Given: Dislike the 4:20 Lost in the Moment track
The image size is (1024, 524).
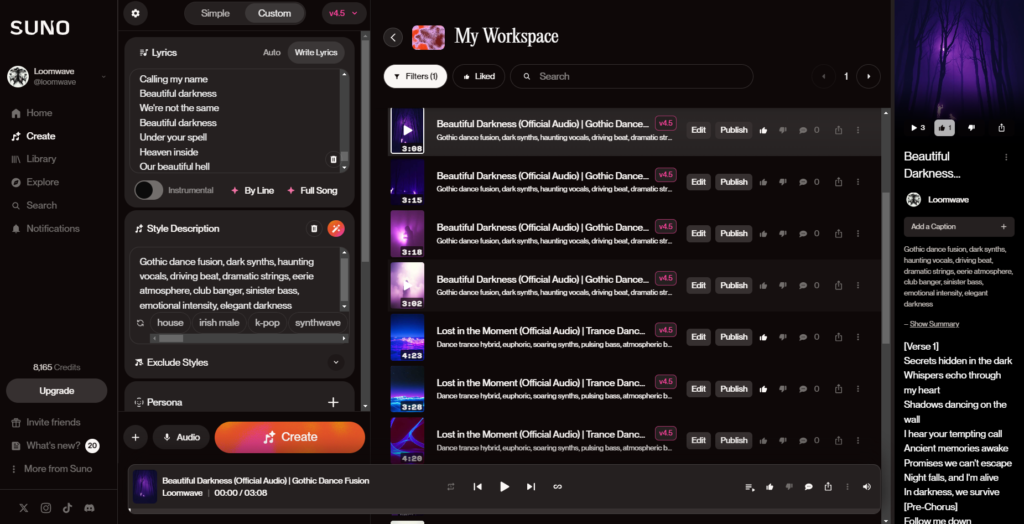Looking at the screenshot, I should [782, 440].
